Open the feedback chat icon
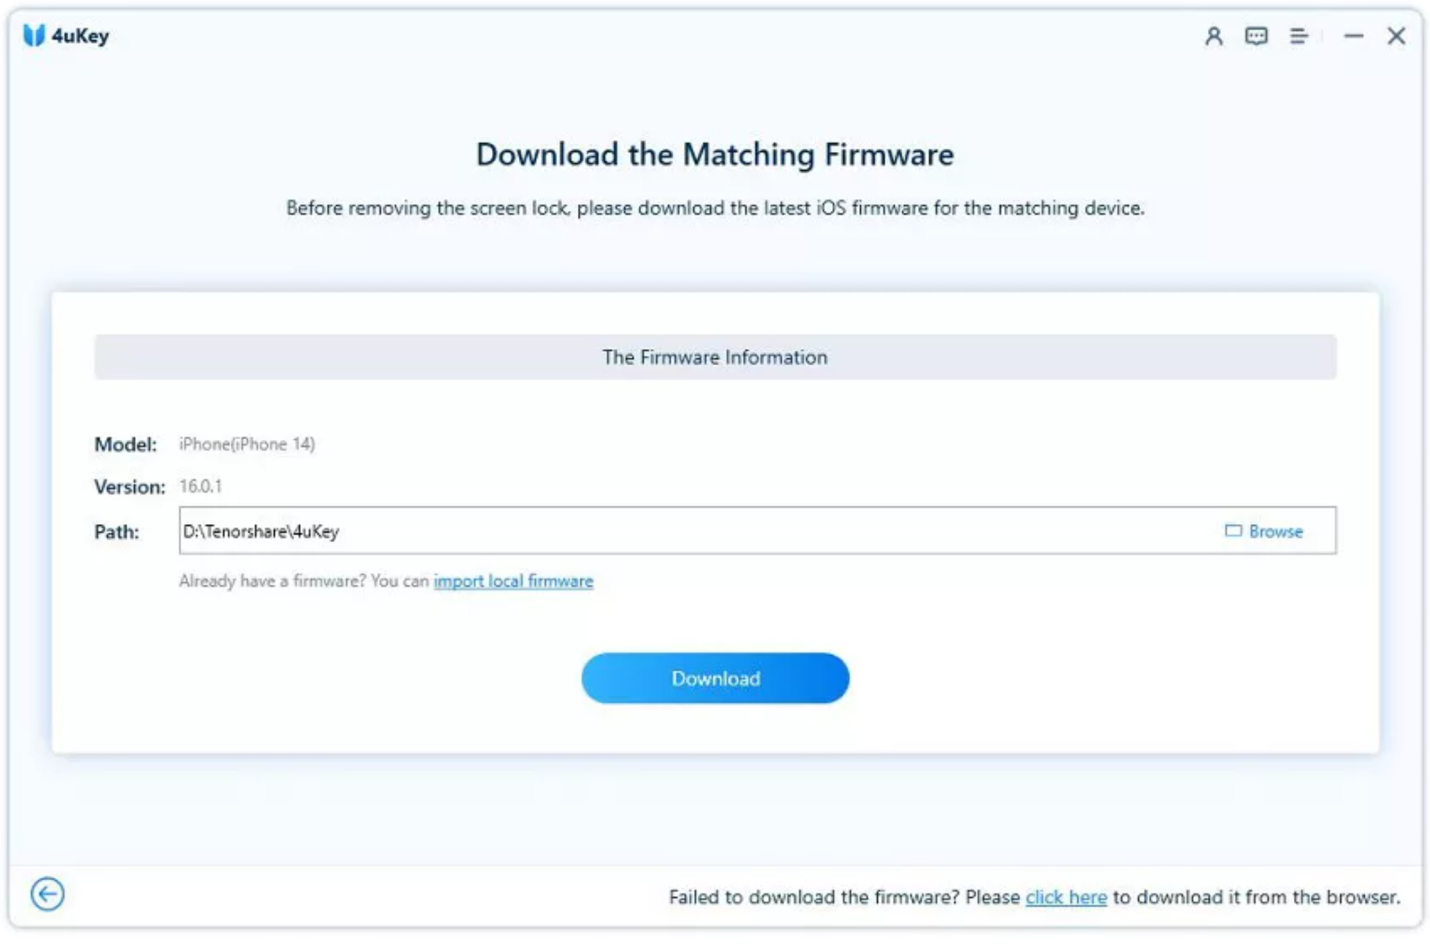The image size is (1430, 944). coord(1256,36)
